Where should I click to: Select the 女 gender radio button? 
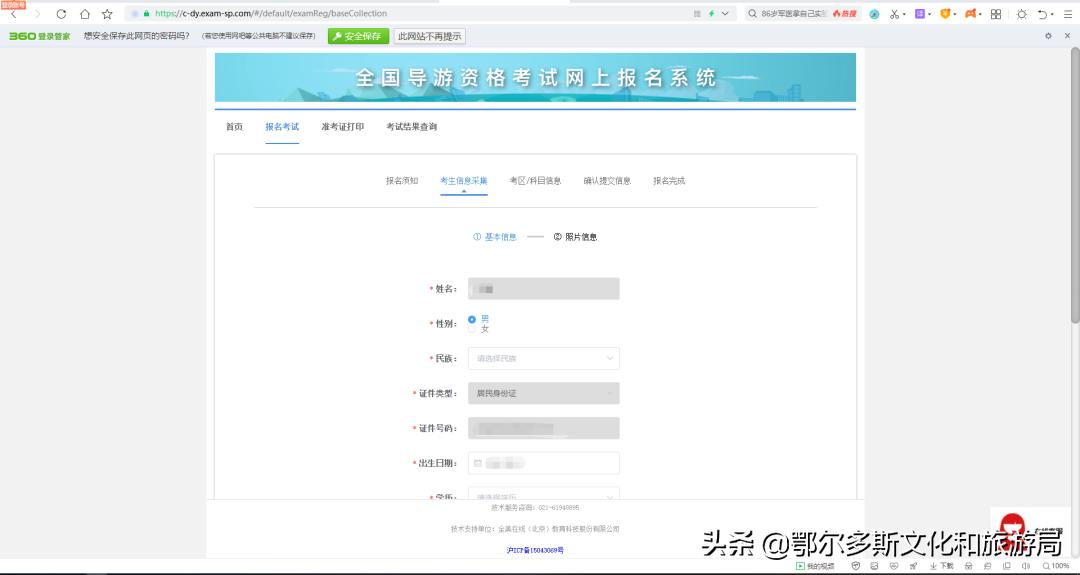[x=472, y=329]
